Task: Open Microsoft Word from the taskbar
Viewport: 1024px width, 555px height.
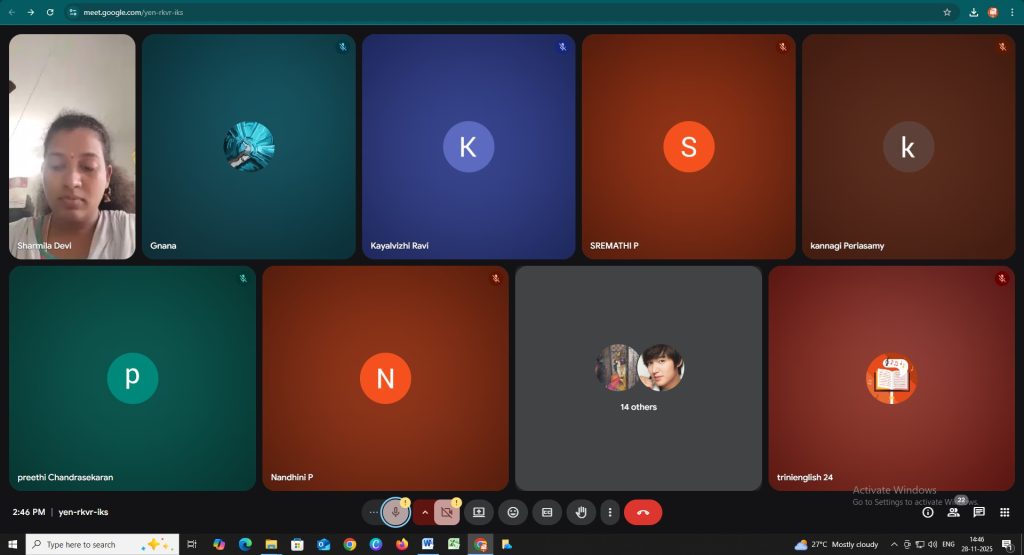Action: [x=428, y=544]
